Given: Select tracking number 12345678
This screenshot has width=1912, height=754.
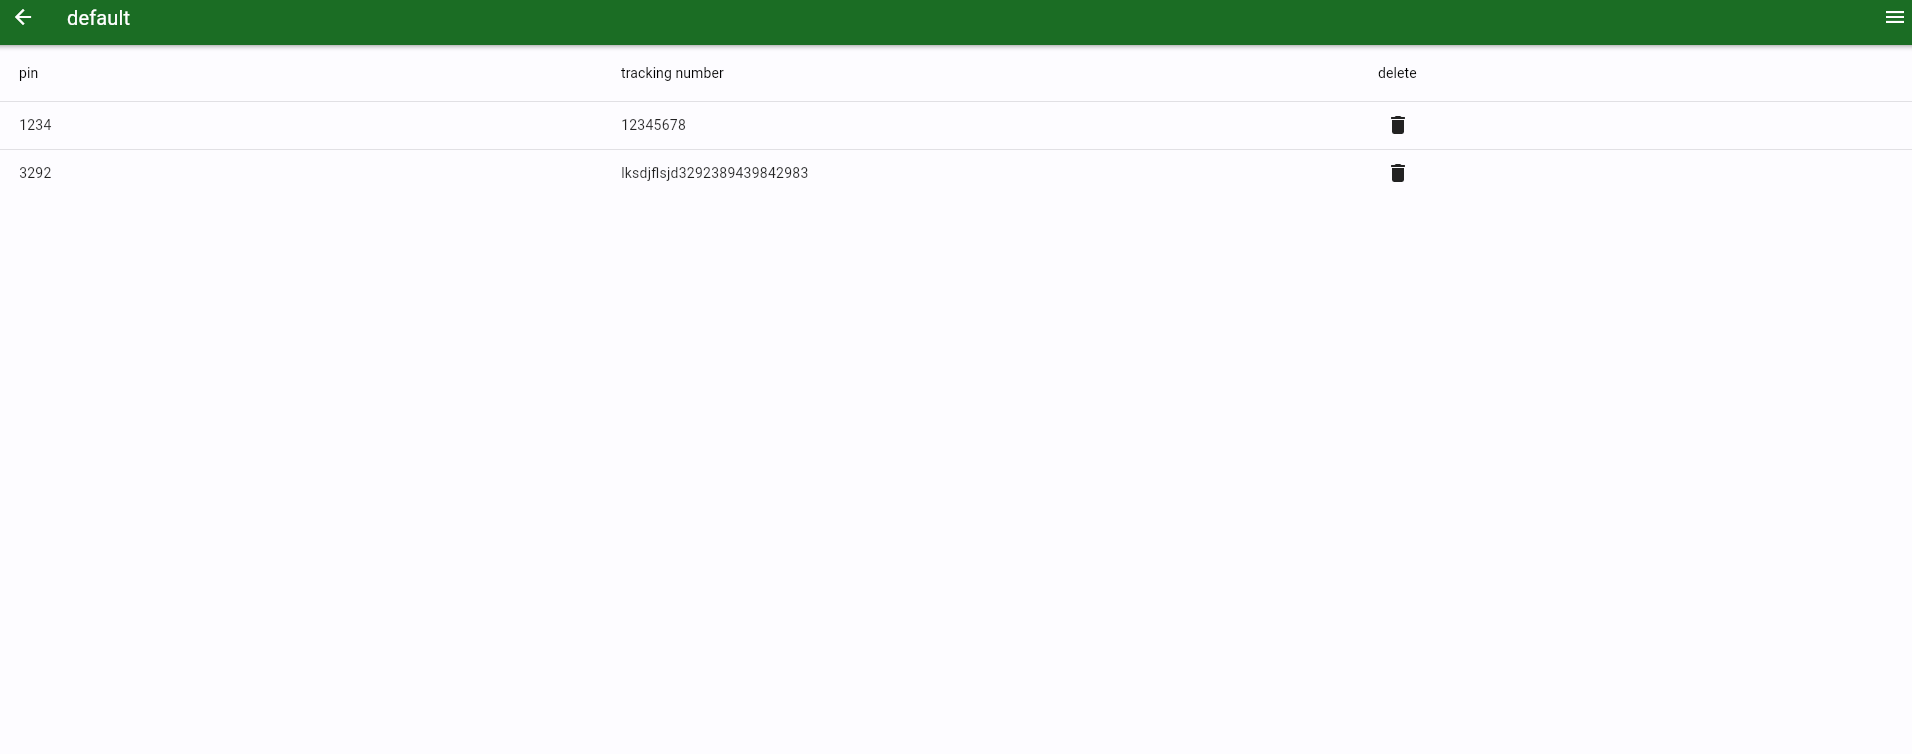Looking at the screenshot, I should point(653,125).
